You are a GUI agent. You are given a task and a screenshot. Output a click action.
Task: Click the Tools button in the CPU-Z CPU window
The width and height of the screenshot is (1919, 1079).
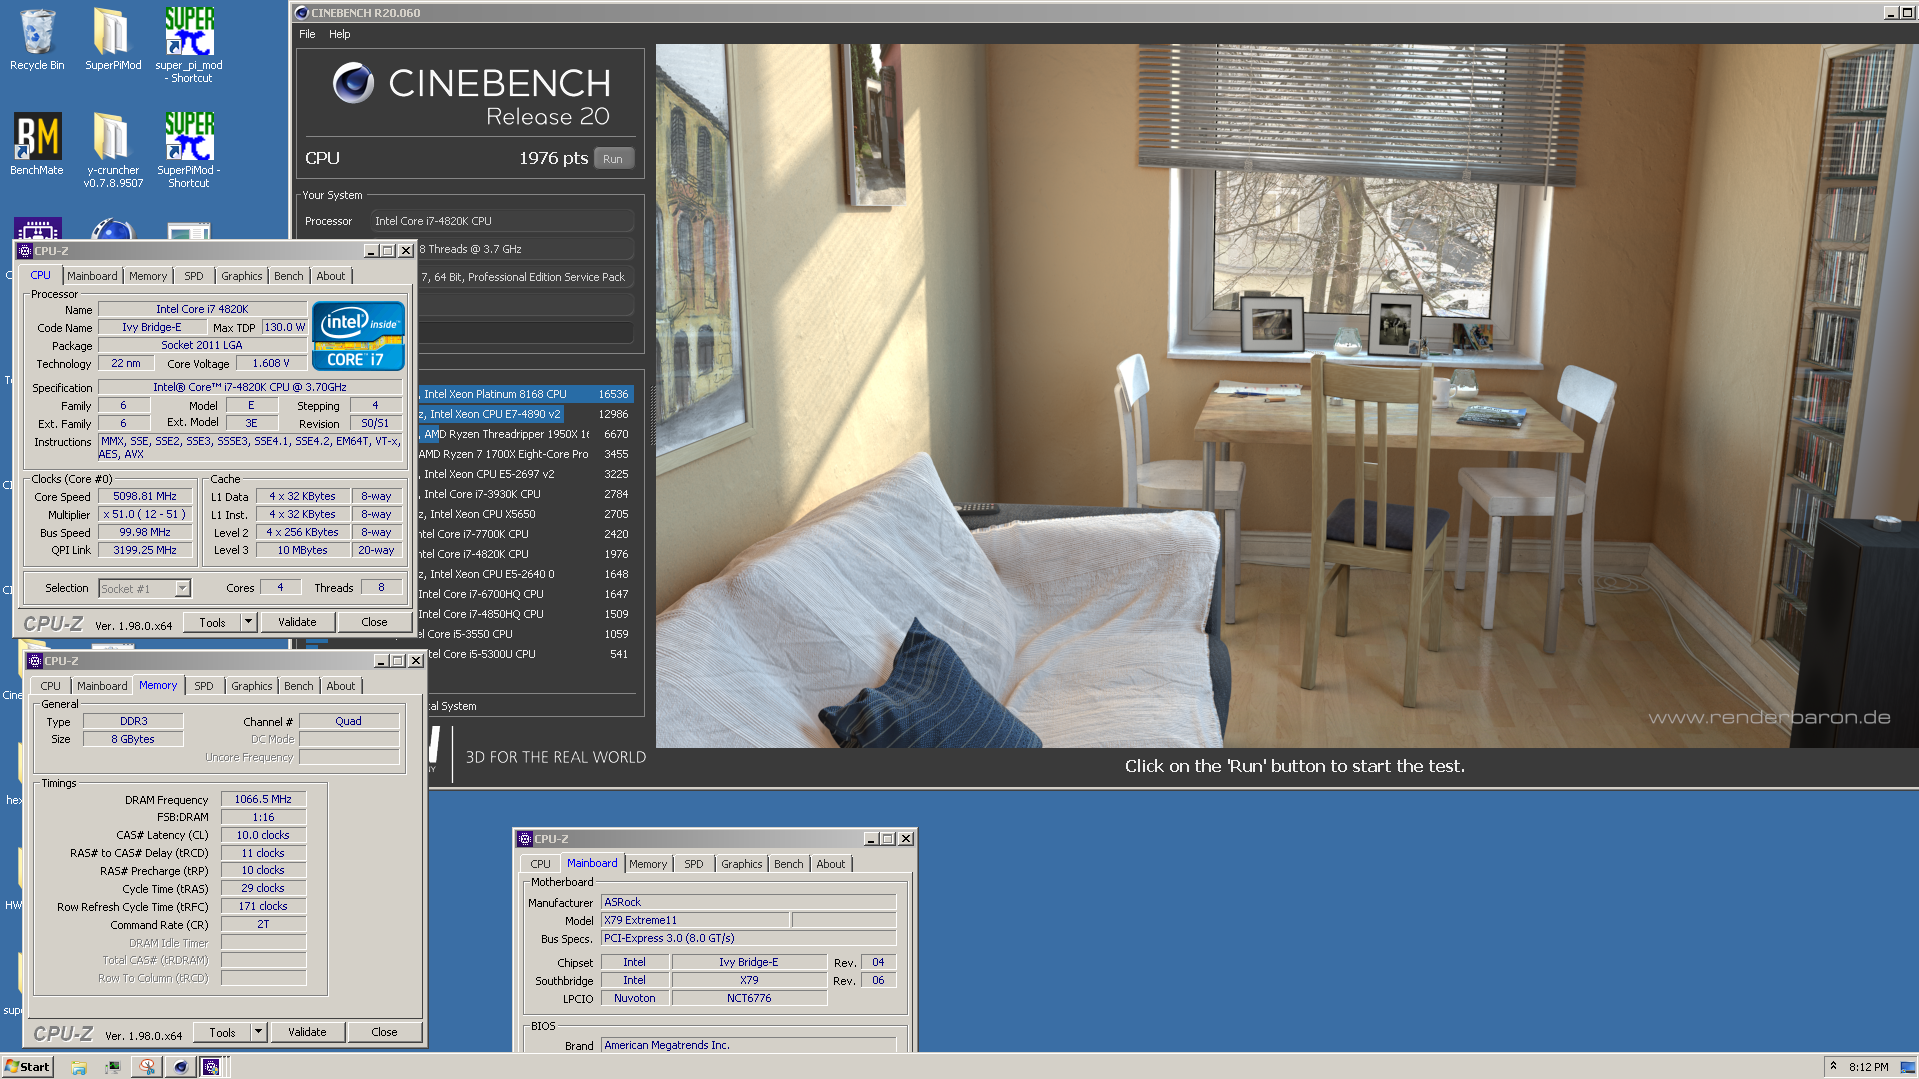(212, 622)
